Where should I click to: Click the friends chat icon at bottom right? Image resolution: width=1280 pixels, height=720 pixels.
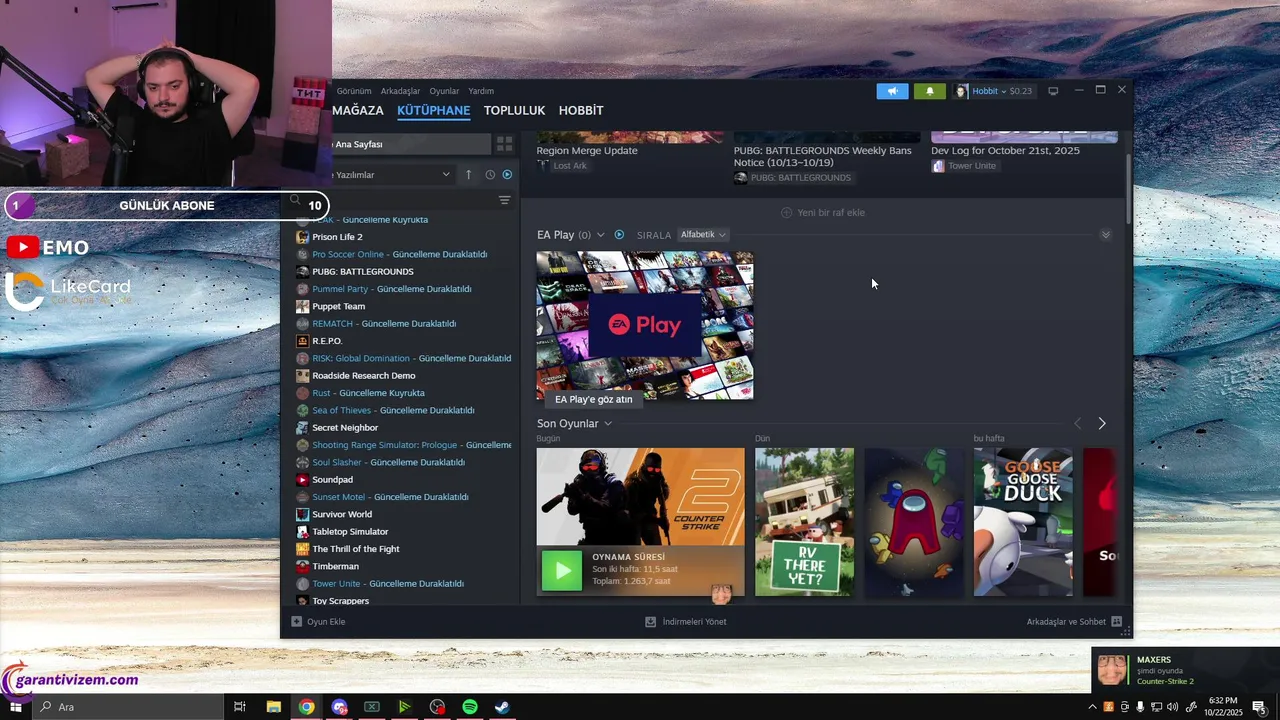point(1117,621)
